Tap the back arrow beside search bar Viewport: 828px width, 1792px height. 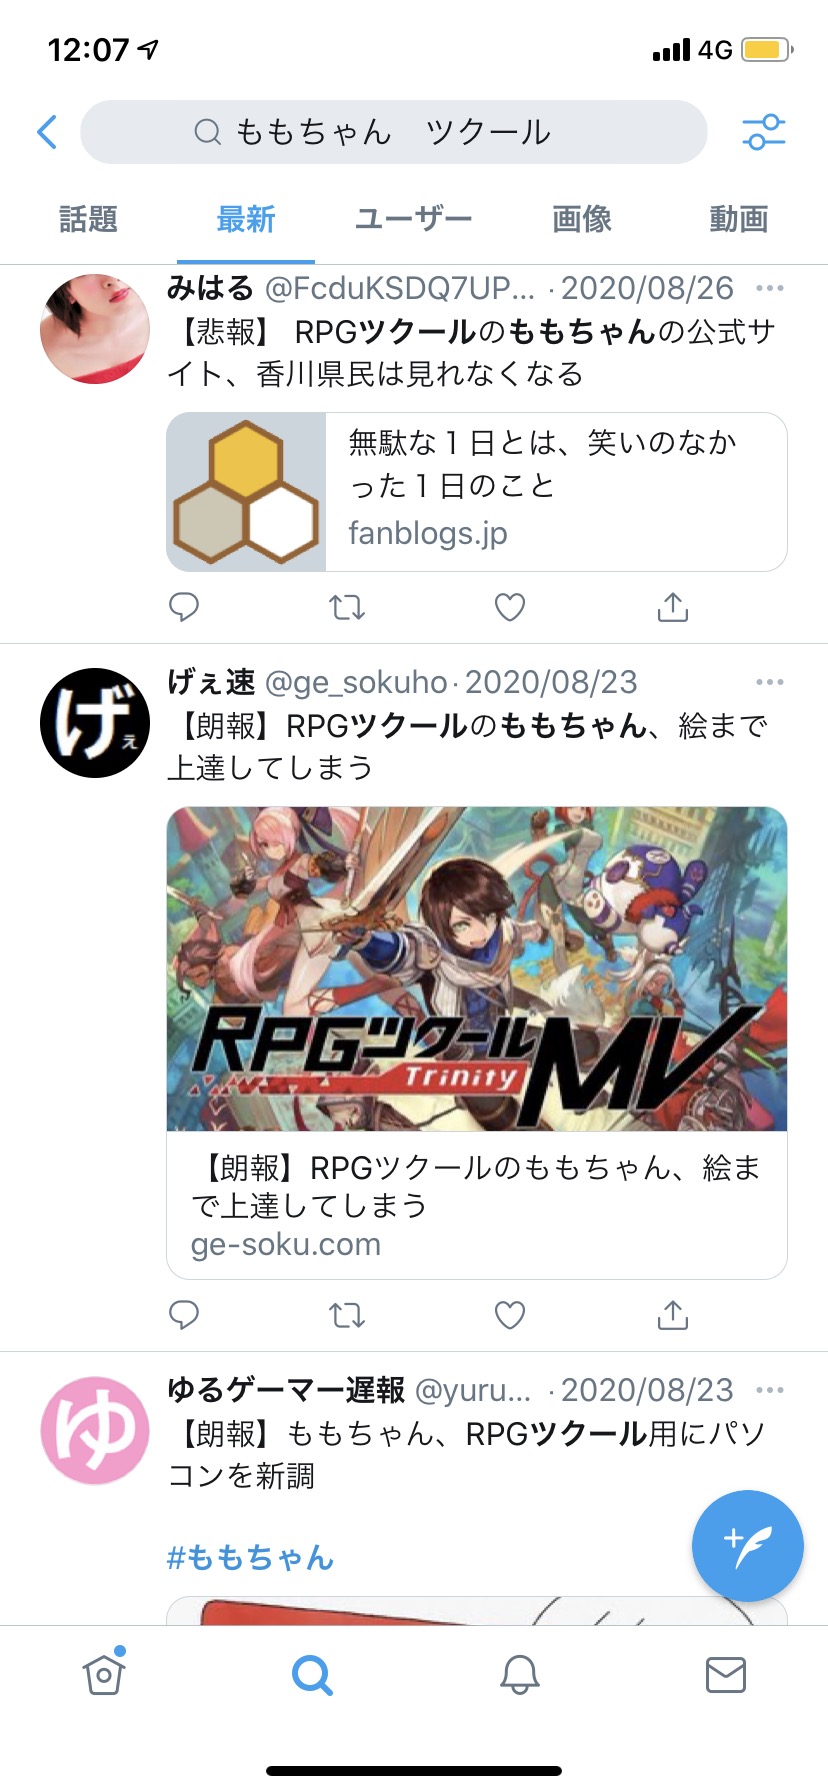(47, 132)
